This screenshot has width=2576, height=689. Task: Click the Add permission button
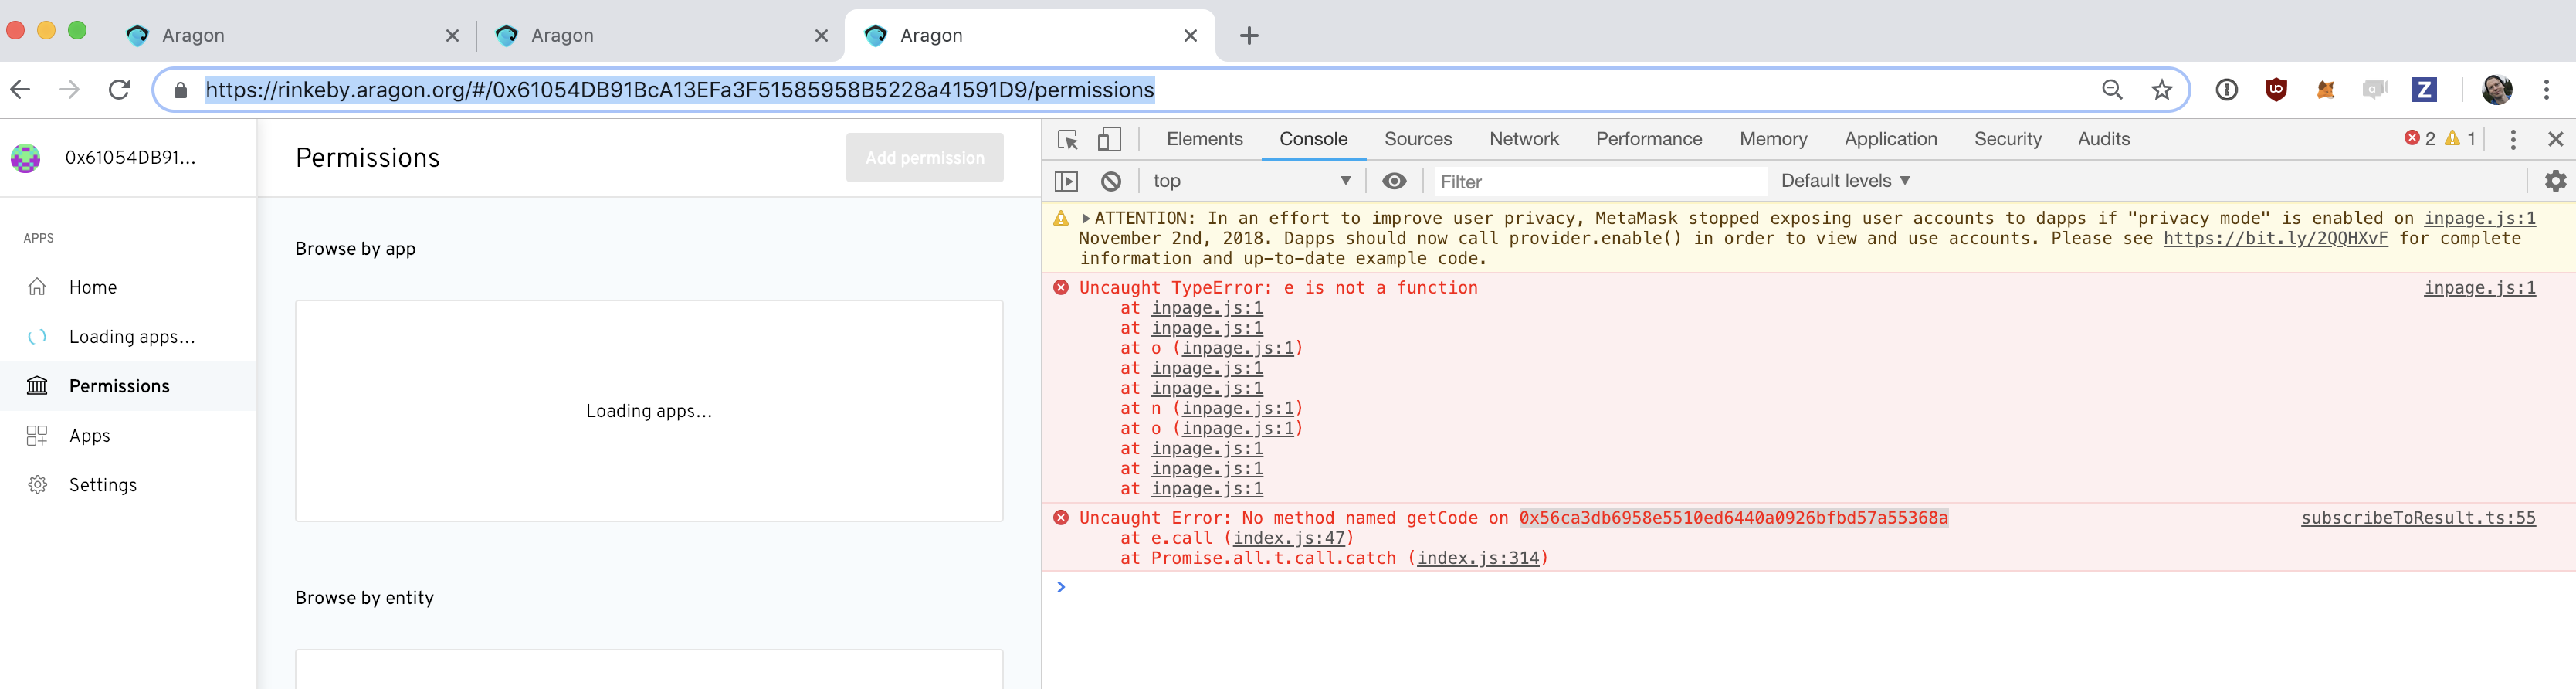924,158
